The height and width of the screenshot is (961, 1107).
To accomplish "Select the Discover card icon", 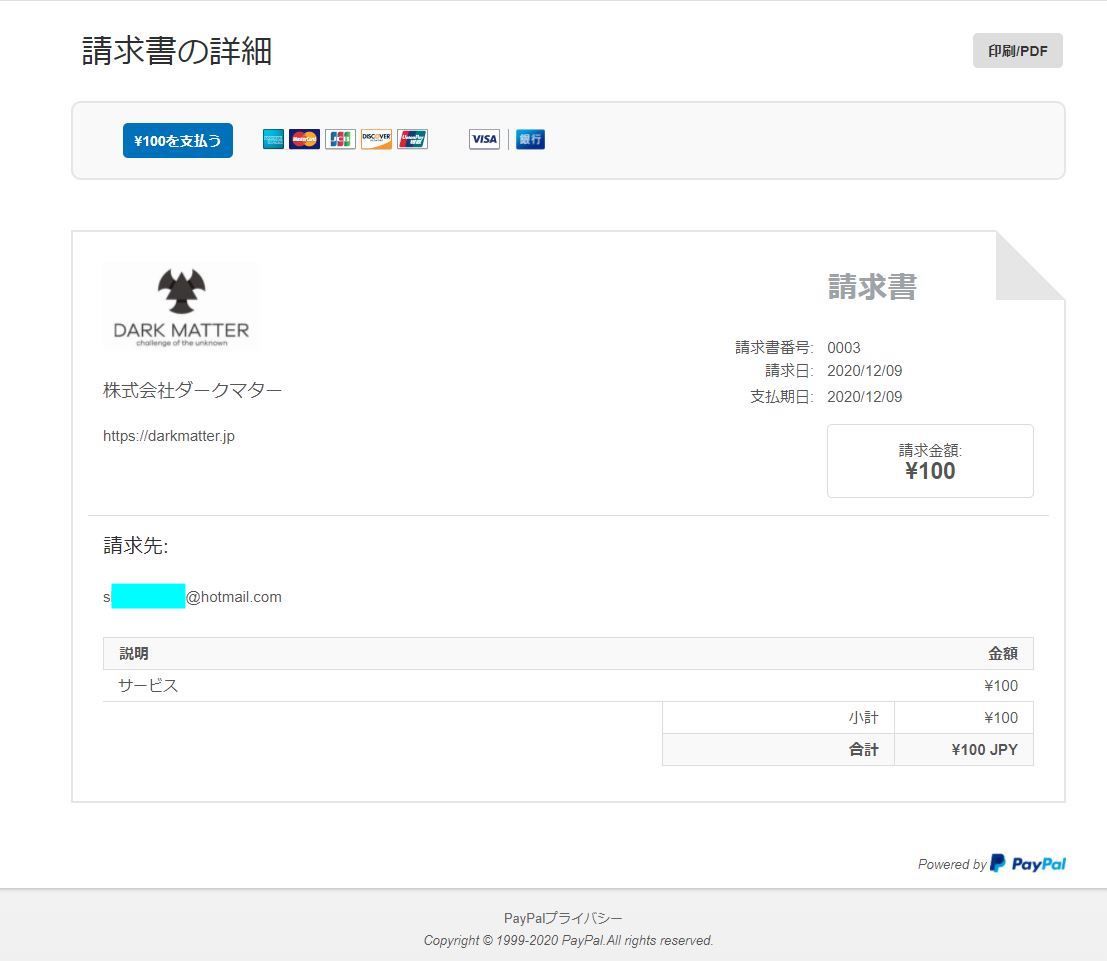I will tap(376, 140).
